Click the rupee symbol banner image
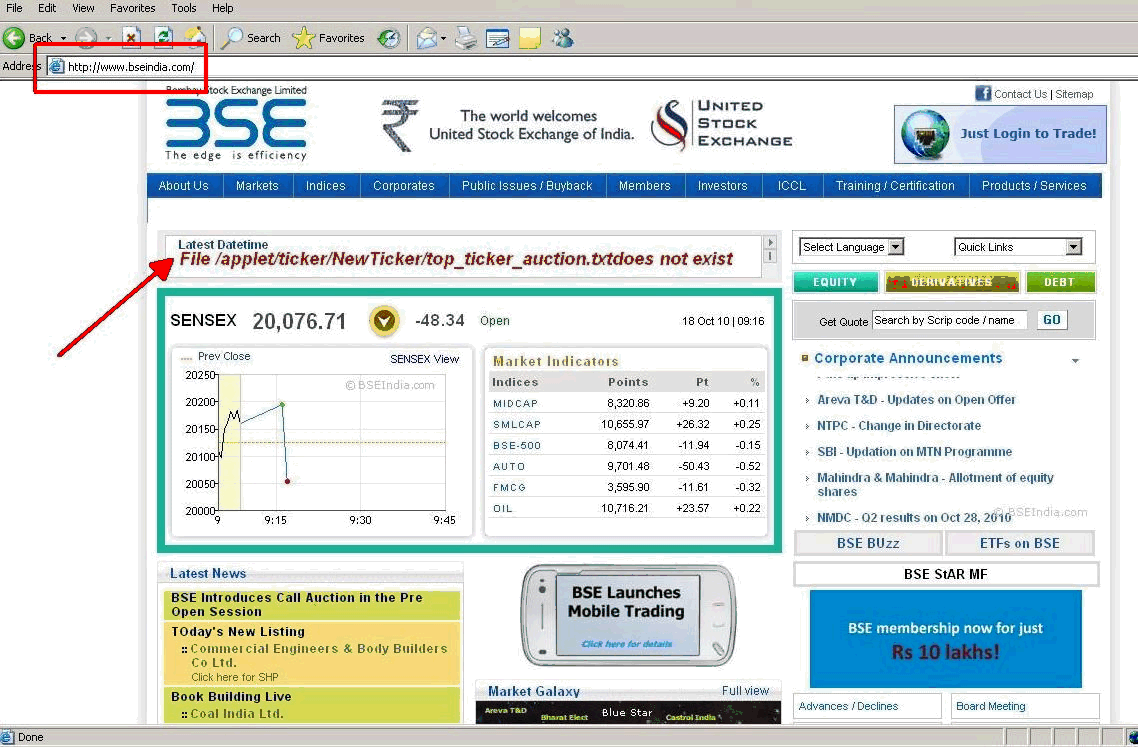 400,125
